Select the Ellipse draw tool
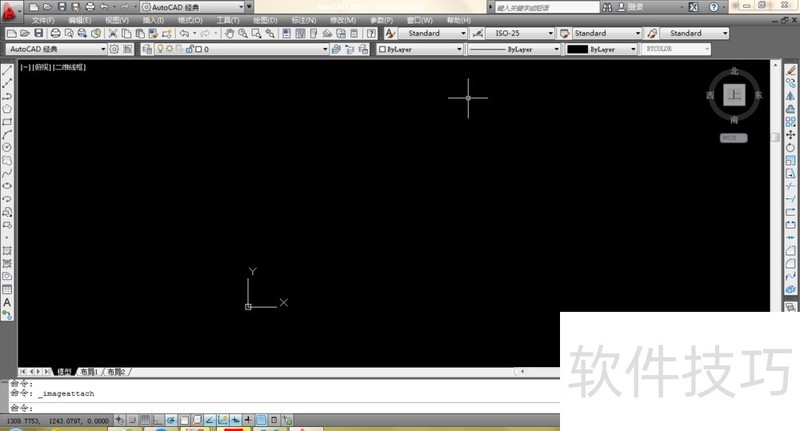Screen dimensions: 800x431 [x=7, y=186]
